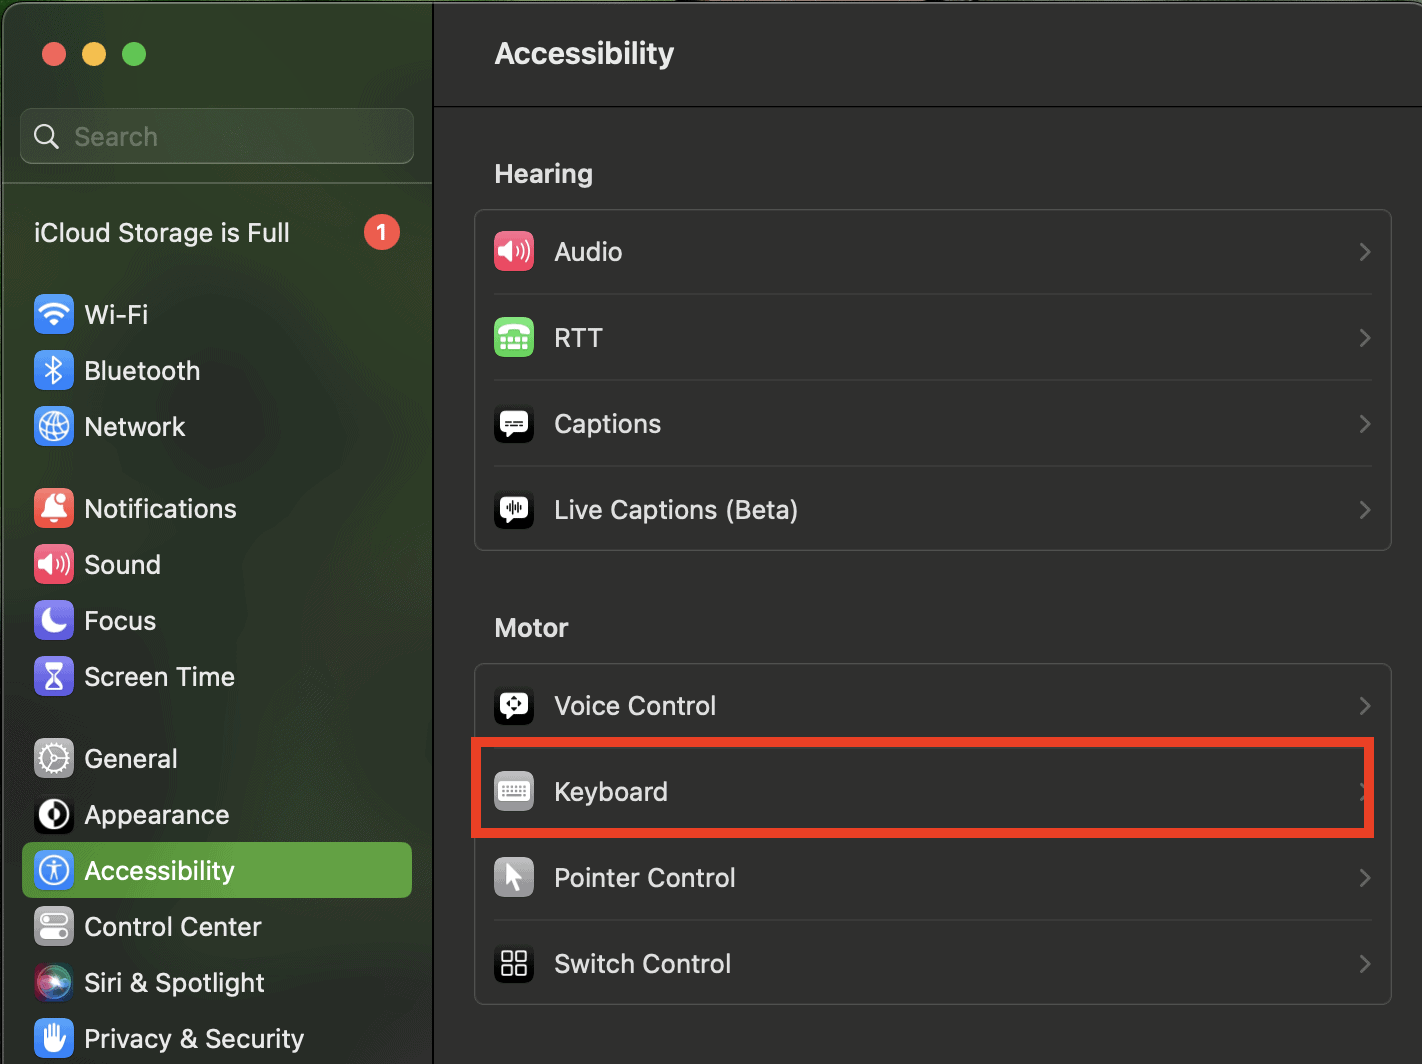Expand the Captions row chevron

click(1364, 424)
